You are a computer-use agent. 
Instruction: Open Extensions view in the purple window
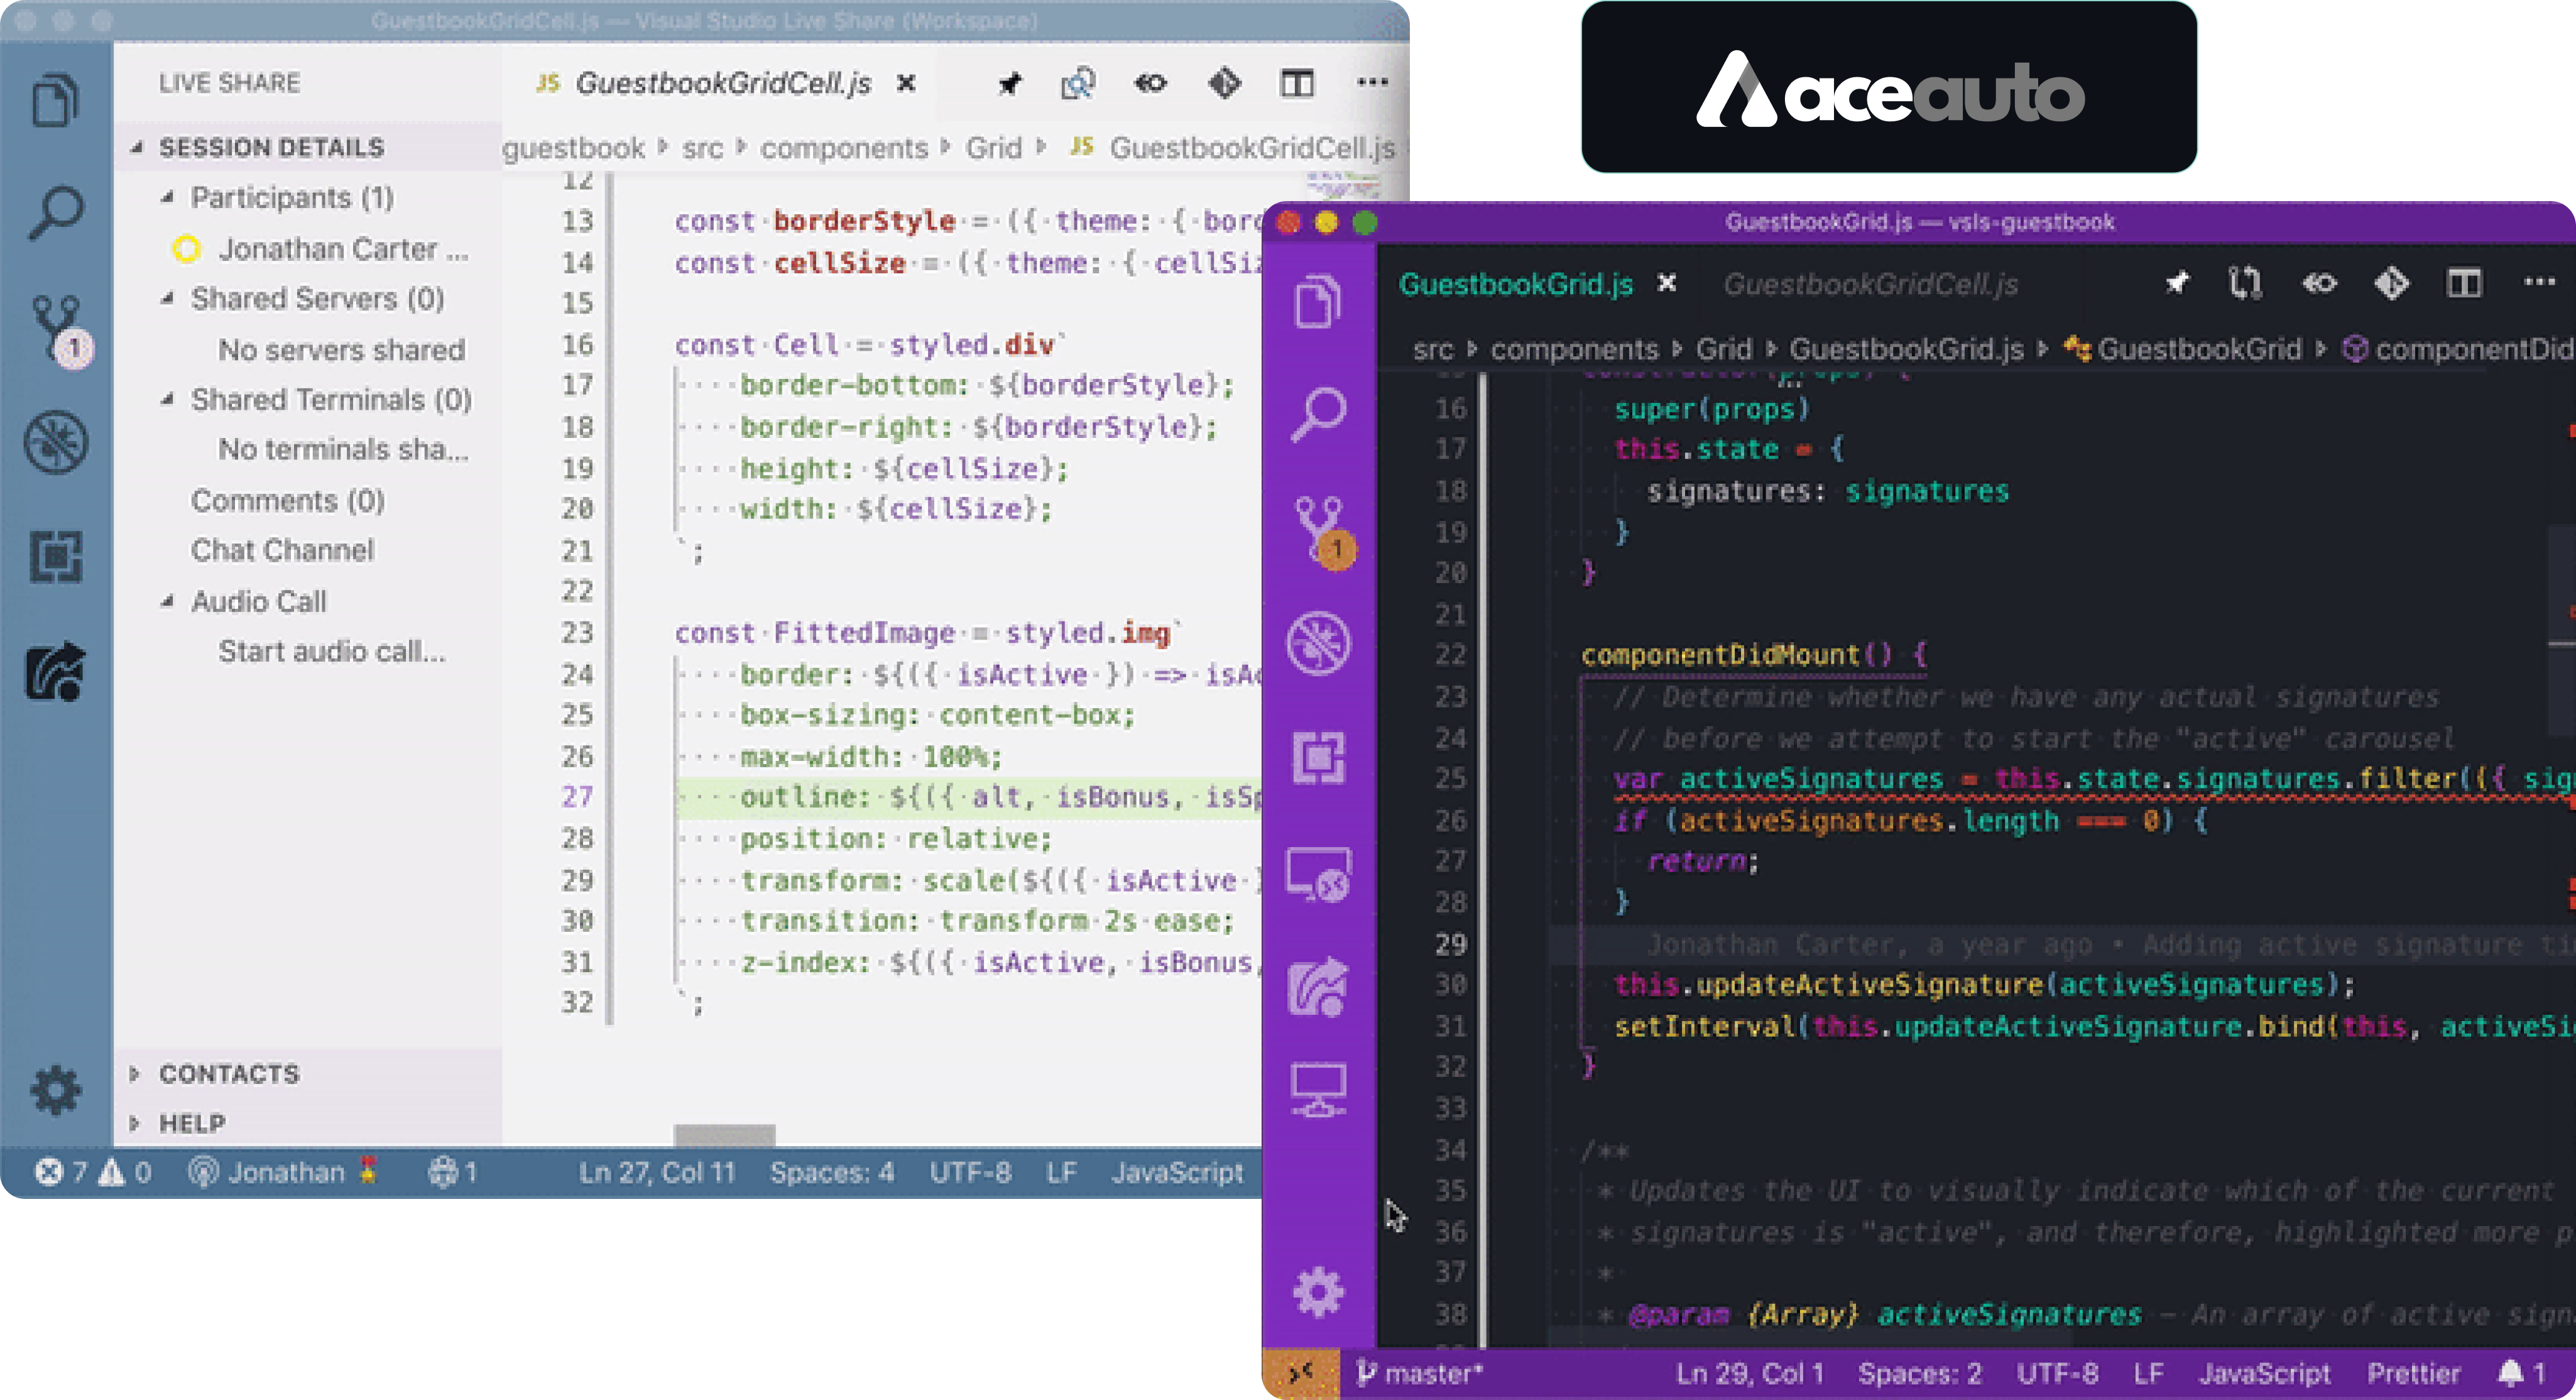pos(1319,757)
